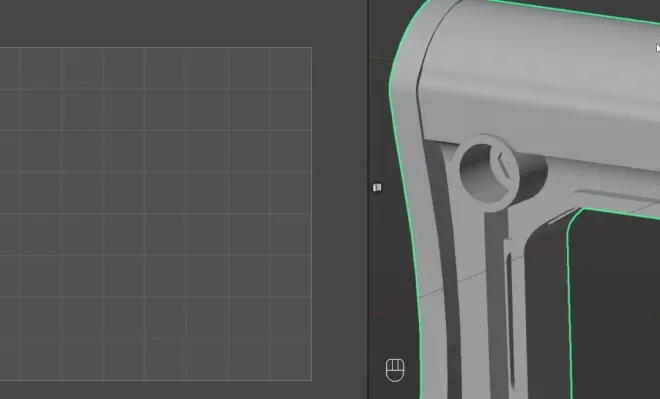Click the small white square icon at viewport edge
This screenshot has height=399, width=660.
pos(377,187)
